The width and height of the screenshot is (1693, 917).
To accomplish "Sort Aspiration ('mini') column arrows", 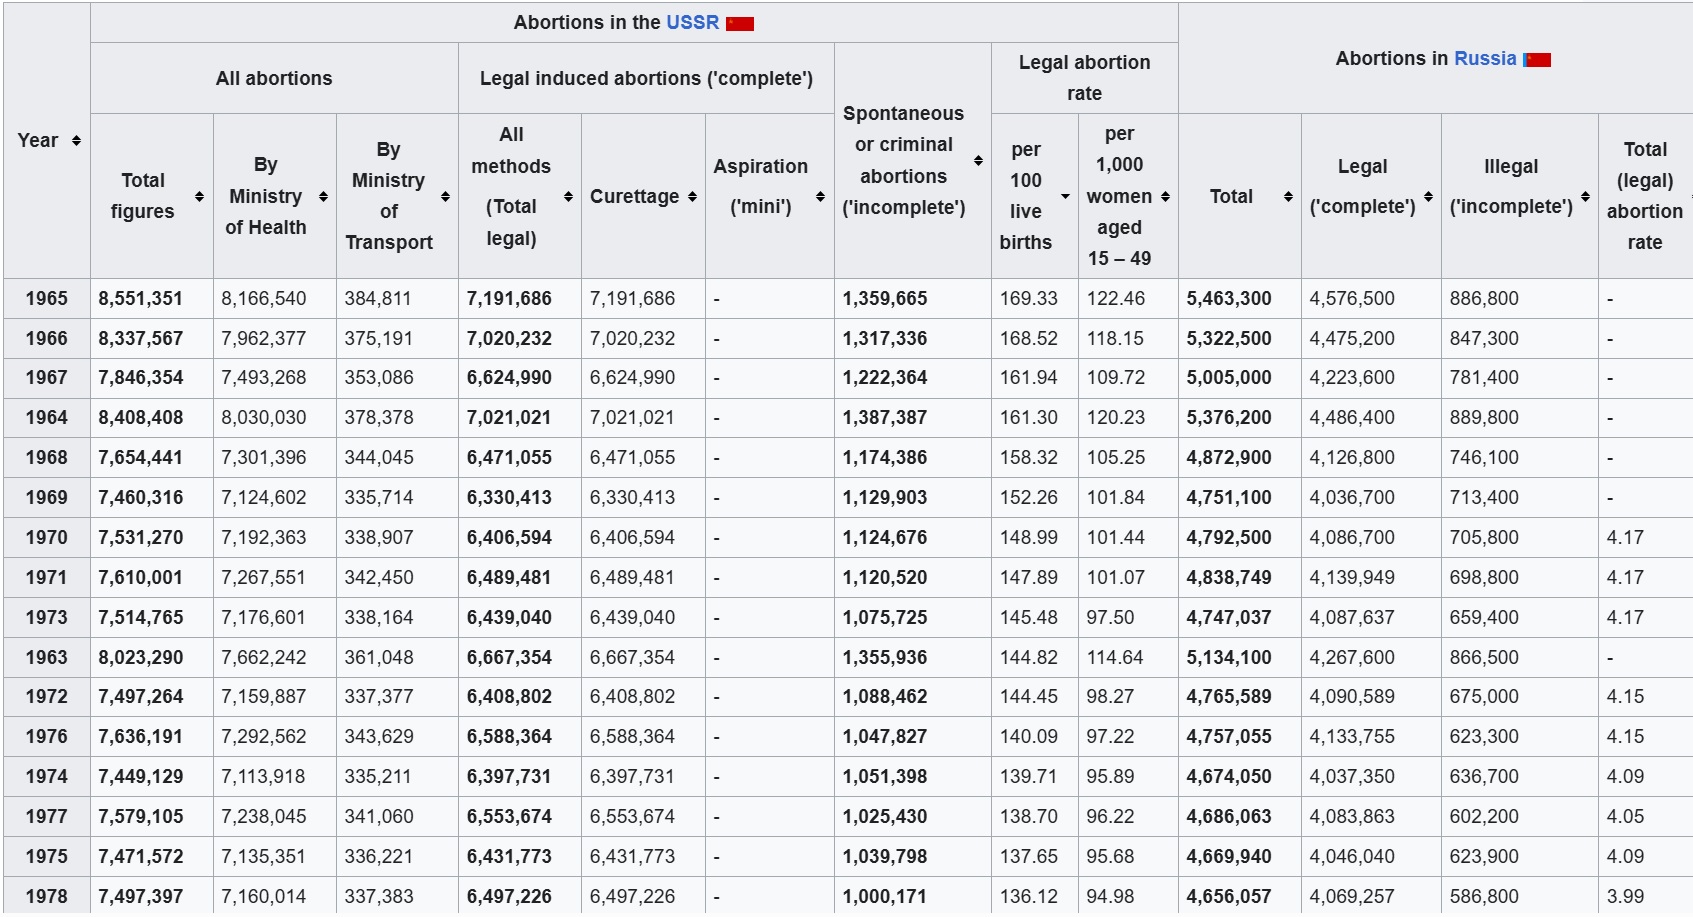I will (820, 196).
